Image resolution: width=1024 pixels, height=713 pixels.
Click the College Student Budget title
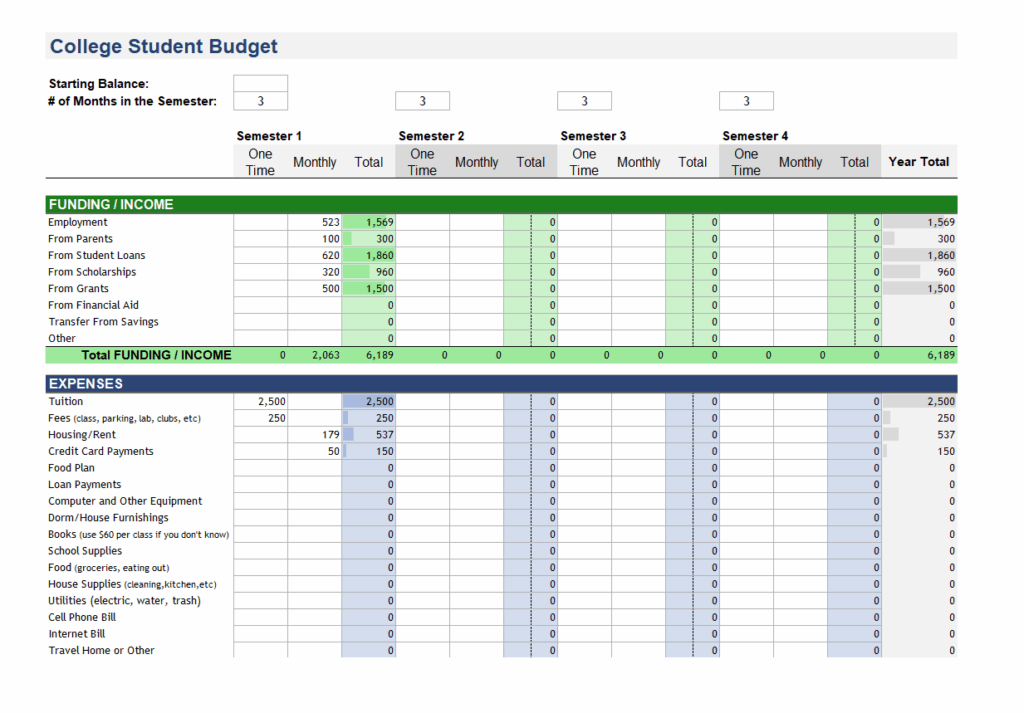[x=164, y=46]
